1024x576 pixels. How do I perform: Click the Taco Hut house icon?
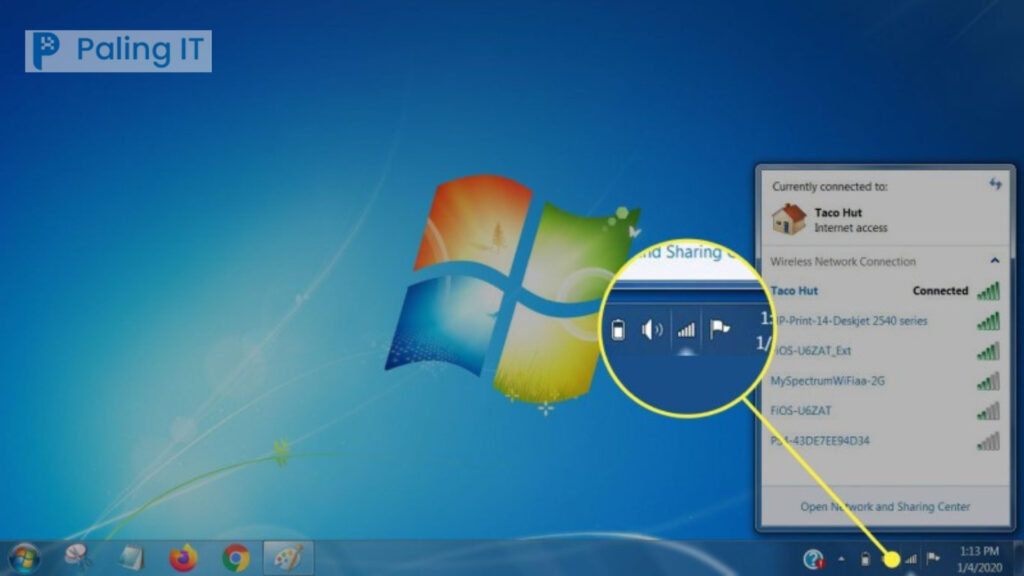point(789,219)
